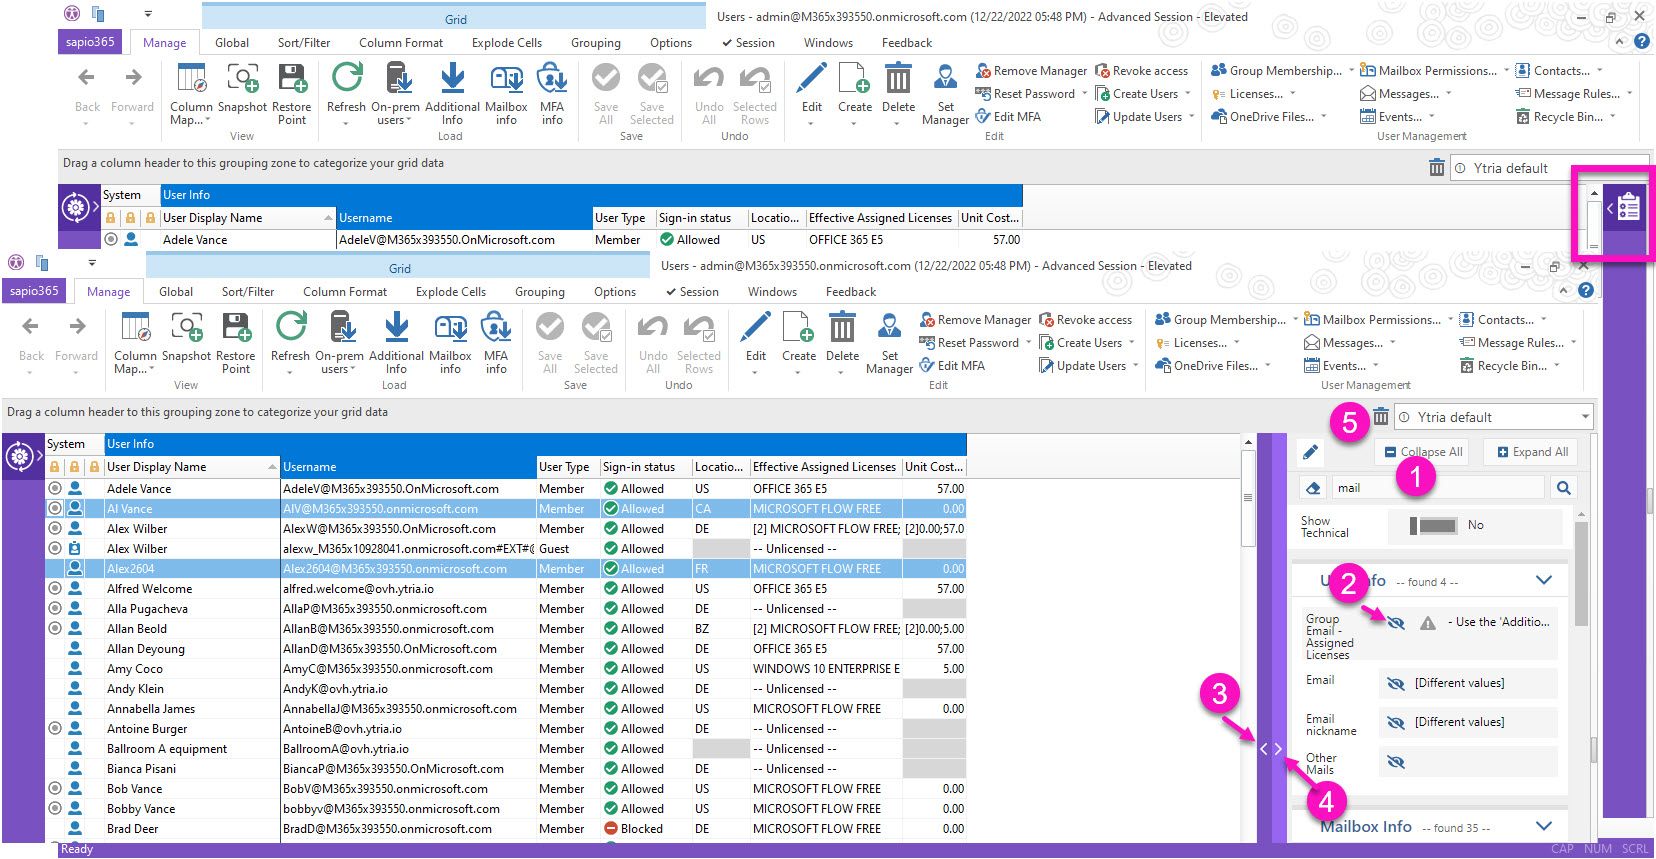Click Mailbox info icon in the upper window
The width and height of the screenshot is (1656, 859).
click(x=506, y=78)
